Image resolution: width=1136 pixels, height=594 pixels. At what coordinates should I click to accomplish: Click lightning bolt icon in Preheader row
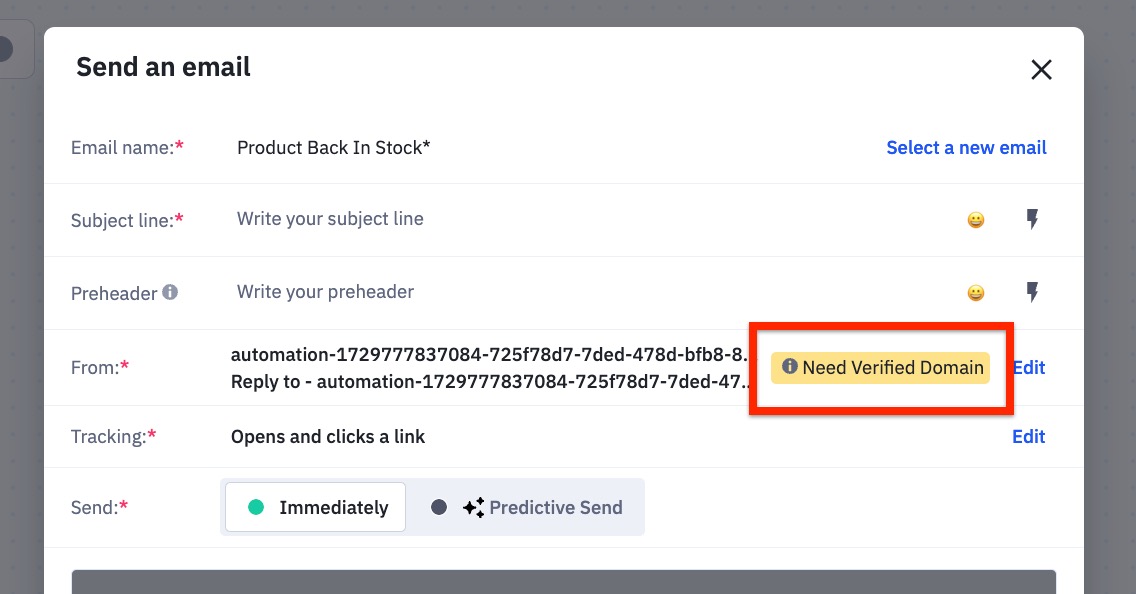1033,292
